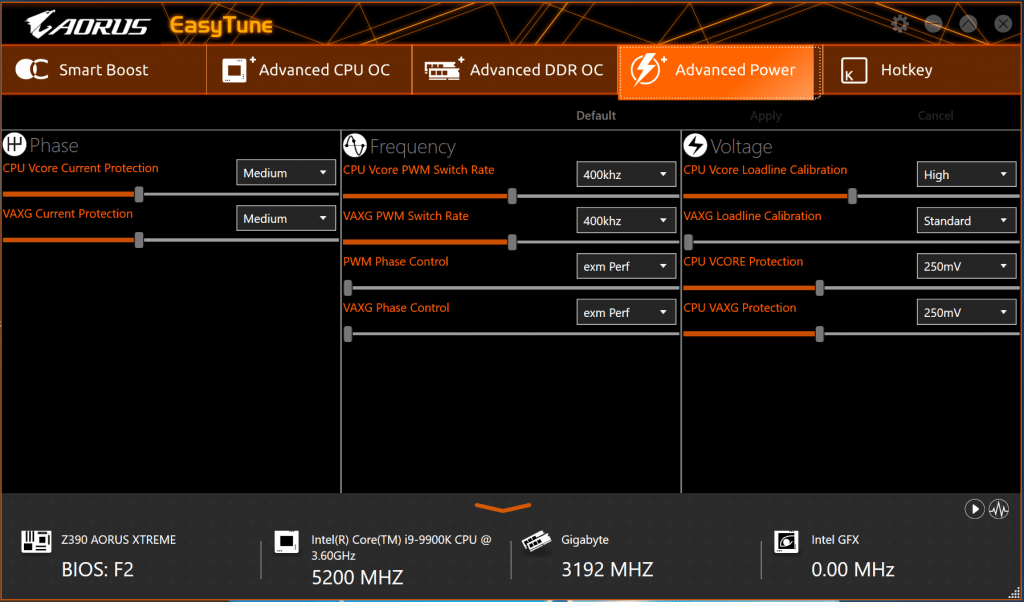Click CPU Vcore Current Protection slider handle
Image resolution: width=1024 pixels, height=602 pixels.
[x=138, y=194]
